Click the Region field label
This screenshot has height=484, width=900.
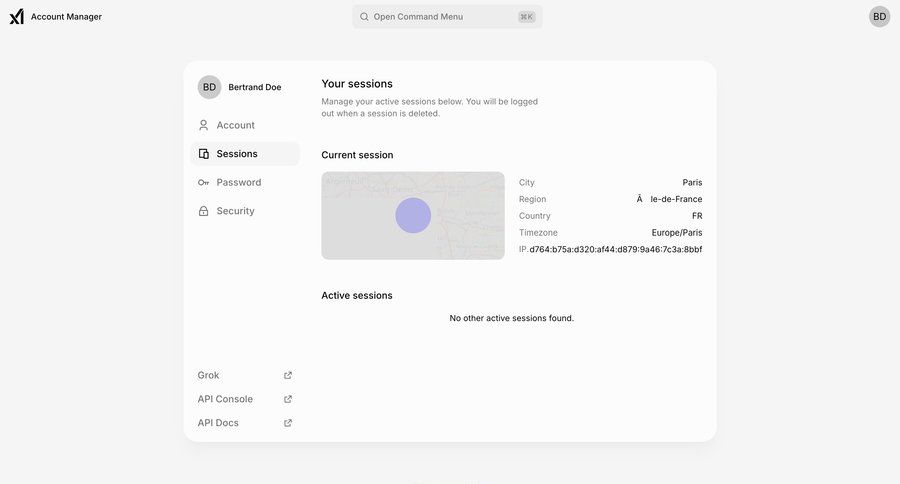click(533, 199)
